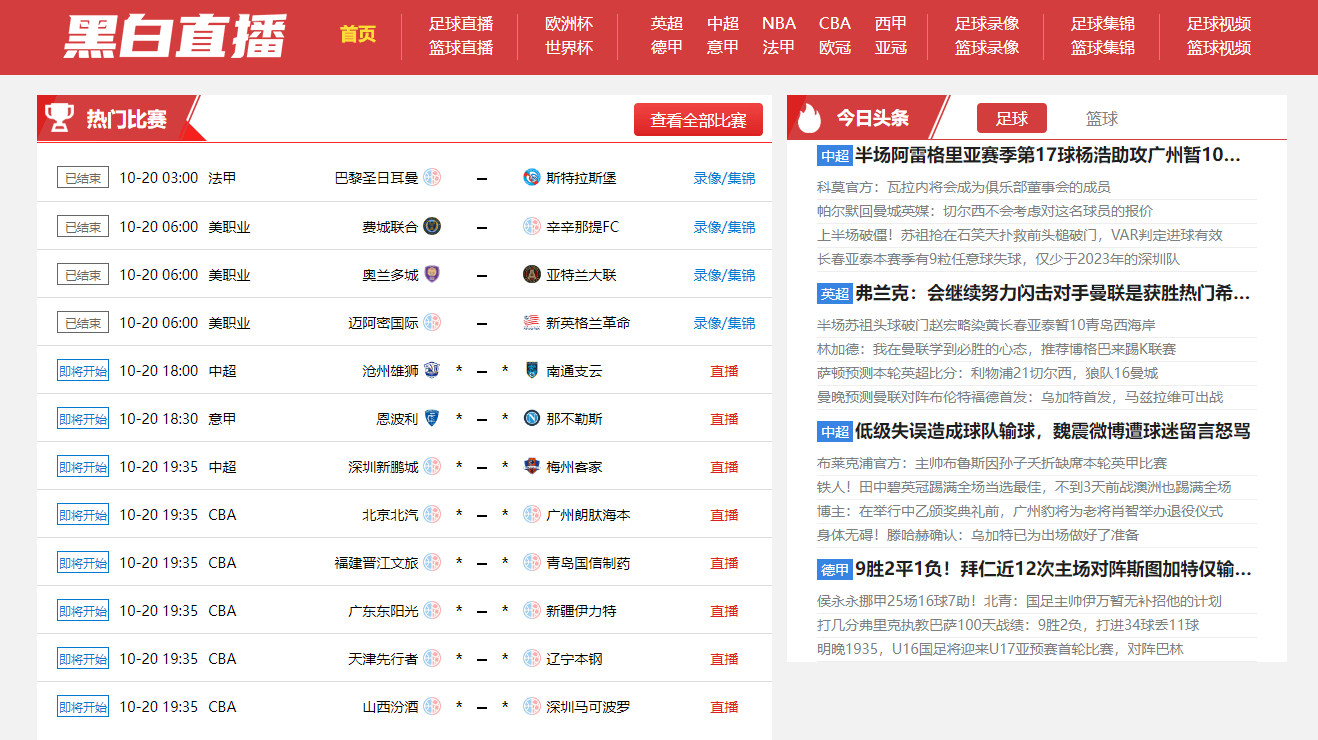Go to 足球直播 in the top navigation
The image size is (1318, 740).
click(x=461, y=23)
